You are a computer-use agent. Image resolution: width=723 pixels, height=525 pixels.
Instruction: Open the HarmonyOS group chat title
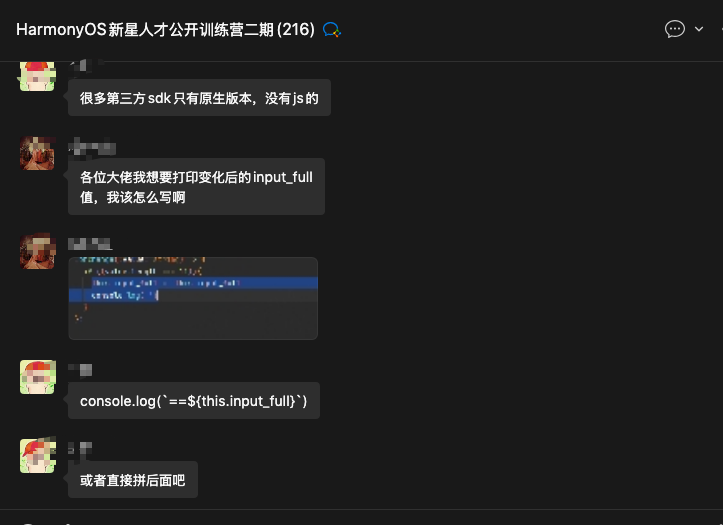(165, 30)
